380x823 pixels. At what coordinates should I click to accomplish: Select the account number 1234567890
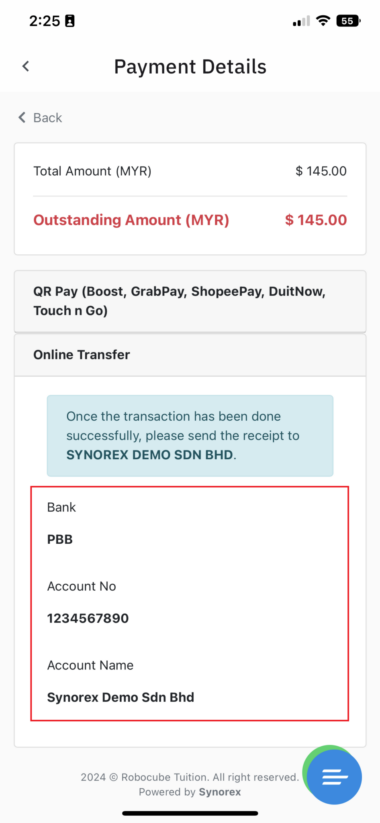click(x=88, y=618)
